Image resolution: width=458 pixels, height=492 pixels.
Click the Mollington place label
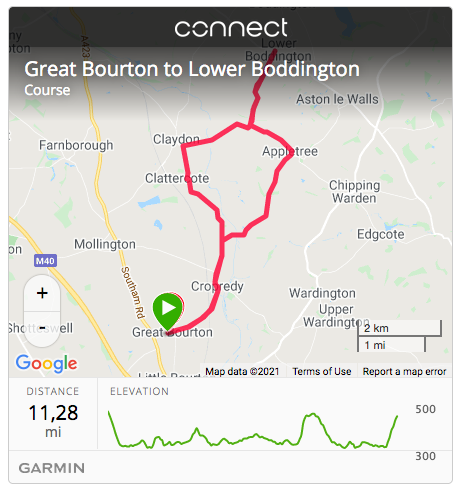click(105, 244)
